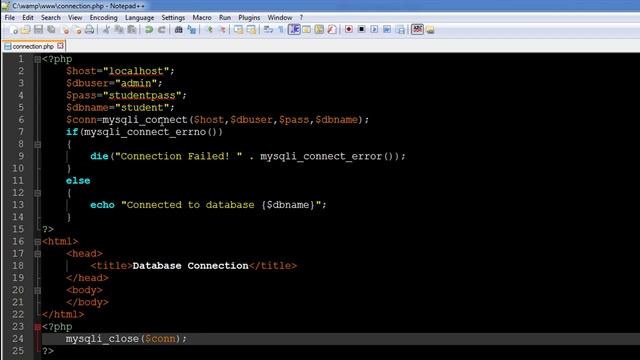Undo the last edit with the green arrow

point(149,29)
